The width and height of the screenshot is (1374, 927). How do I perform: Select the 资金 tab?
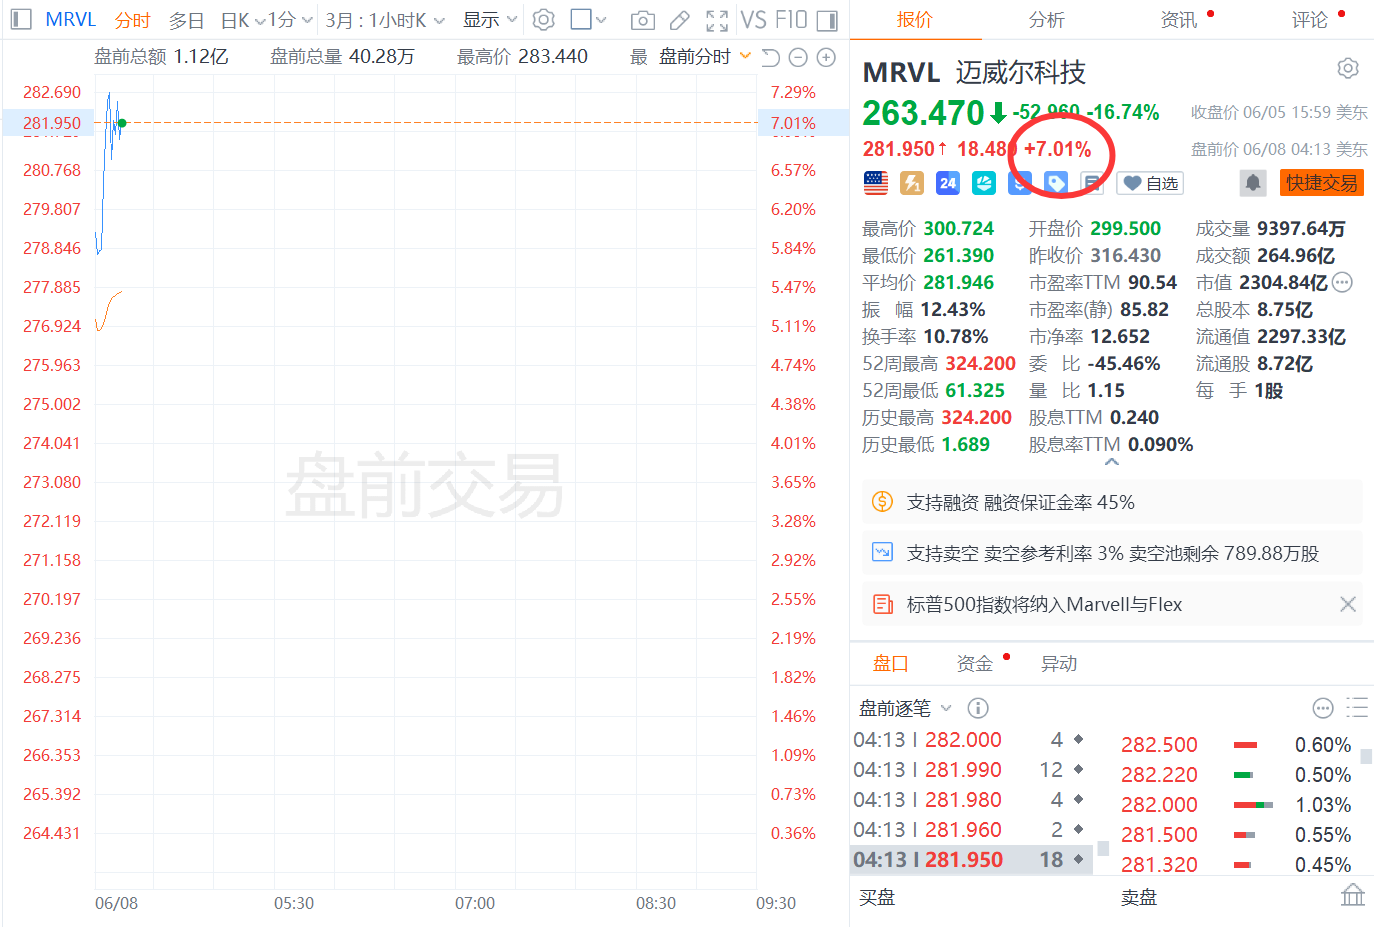974,663
